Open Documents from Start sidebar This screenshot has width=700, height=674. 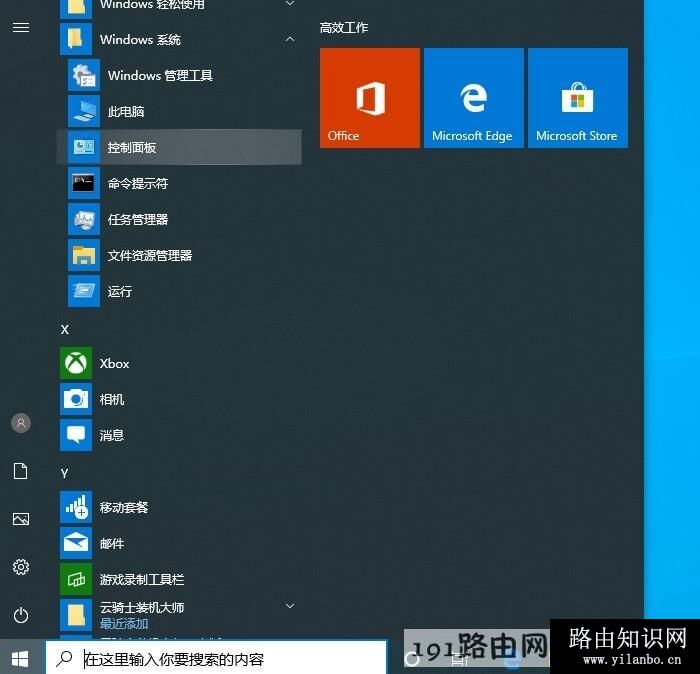pyautogui.click(x=21, y=471)
